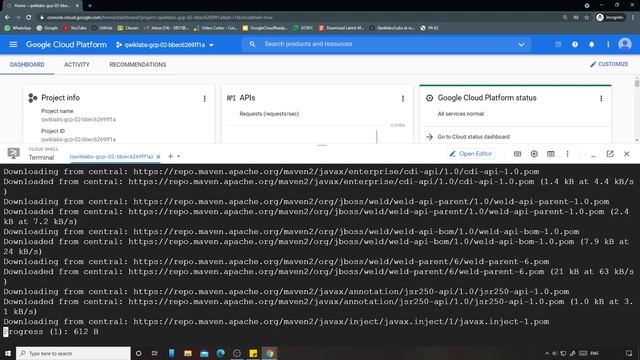The height and width of the screenshot is (360, 640).
Task: Minimize the Cloud Shell panel
Action: click(x=593, y=155)
